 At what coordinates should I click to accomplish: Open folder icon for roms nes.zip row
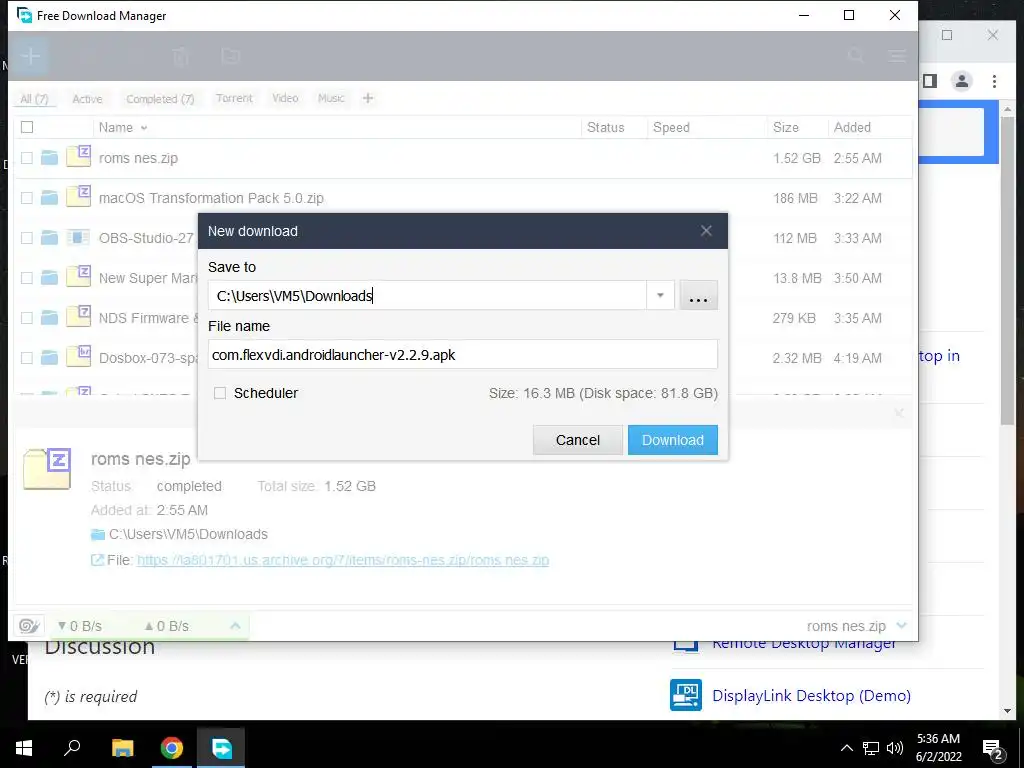pyautogui.click(x=49, y=158)
